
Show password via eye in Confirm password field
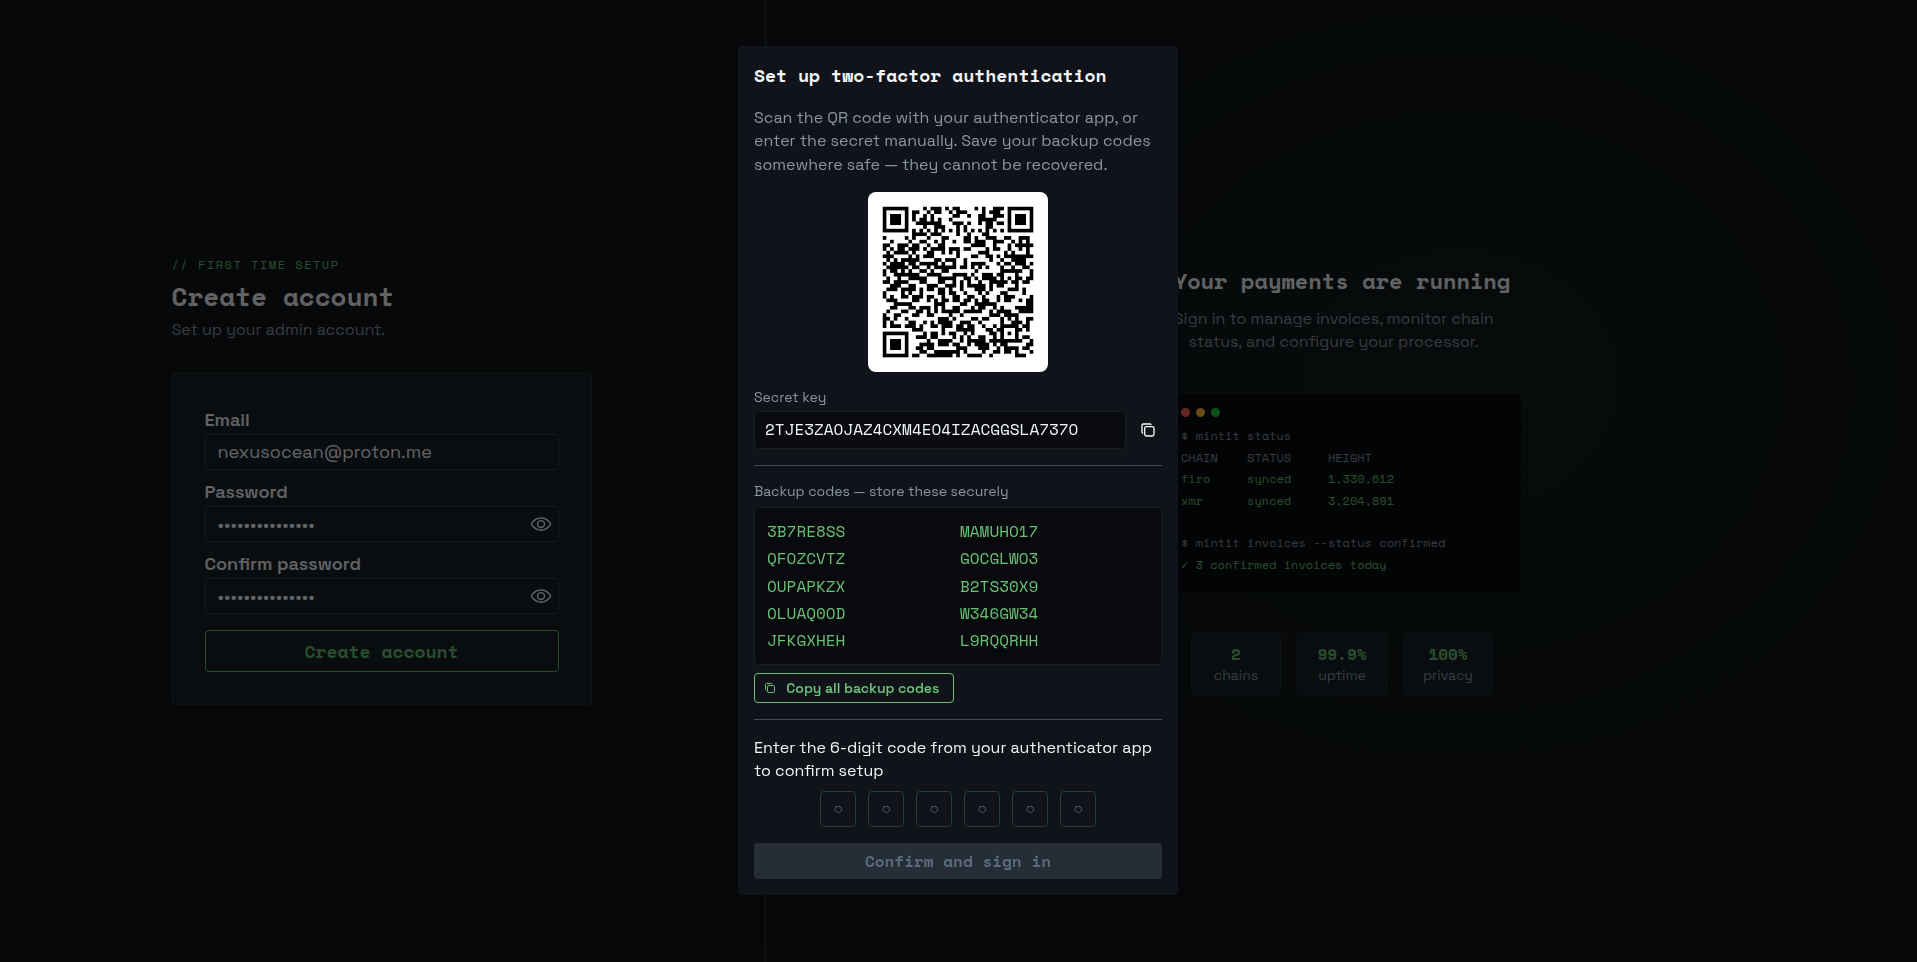click(x=541, y=596)
